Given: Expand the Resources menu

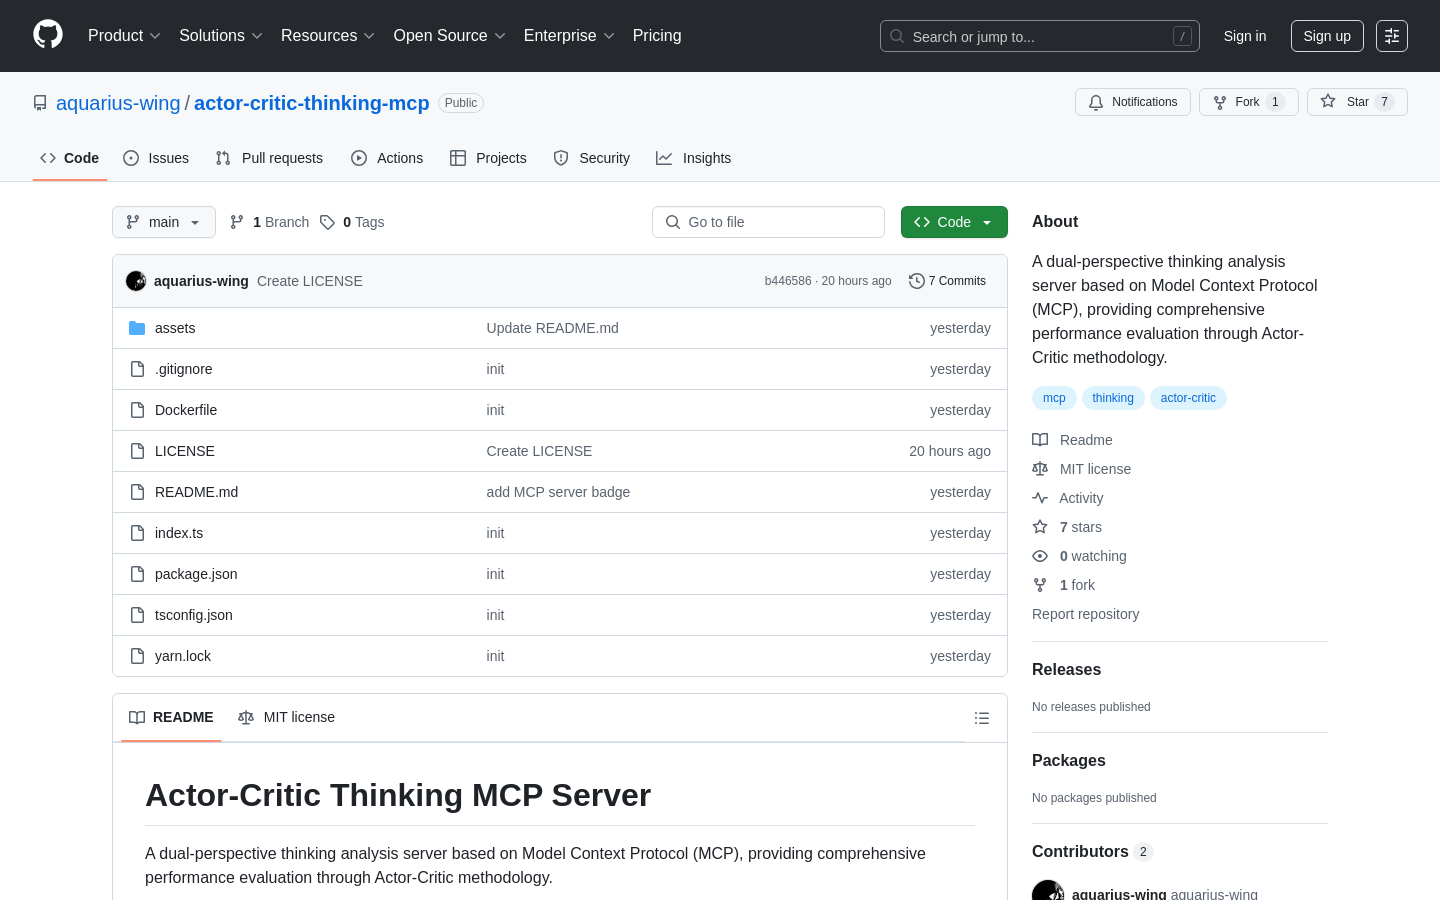Looking at the screenshot, I should click(x=328, y=36).
